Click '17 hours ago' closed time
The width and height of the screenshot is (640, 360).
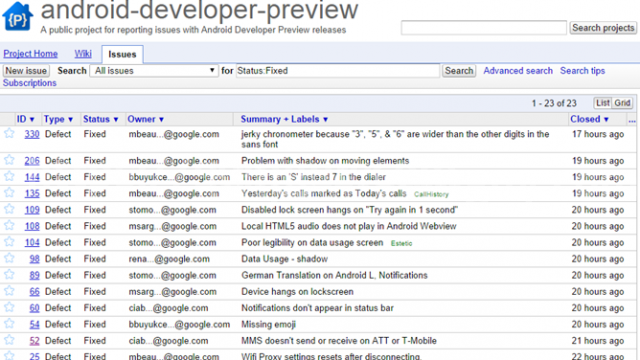598,134
